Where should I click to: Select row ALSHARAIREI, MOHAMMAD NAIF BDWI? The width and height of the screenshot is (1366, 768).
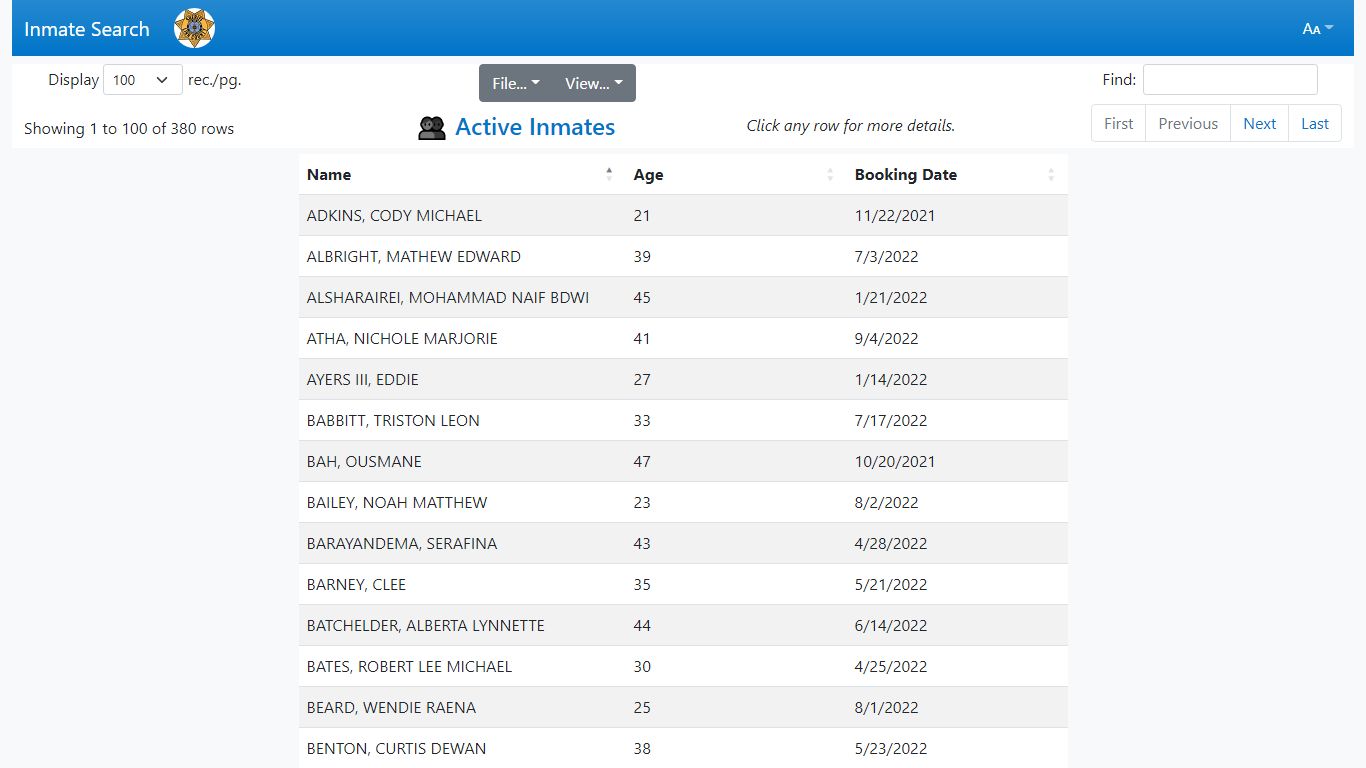[683, 297]
